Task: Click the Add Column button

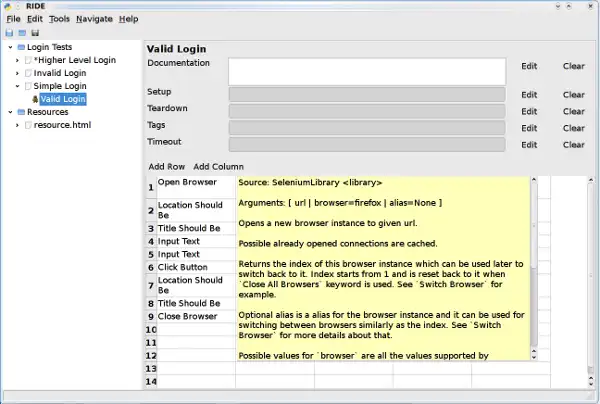Action: click(218, 167)
